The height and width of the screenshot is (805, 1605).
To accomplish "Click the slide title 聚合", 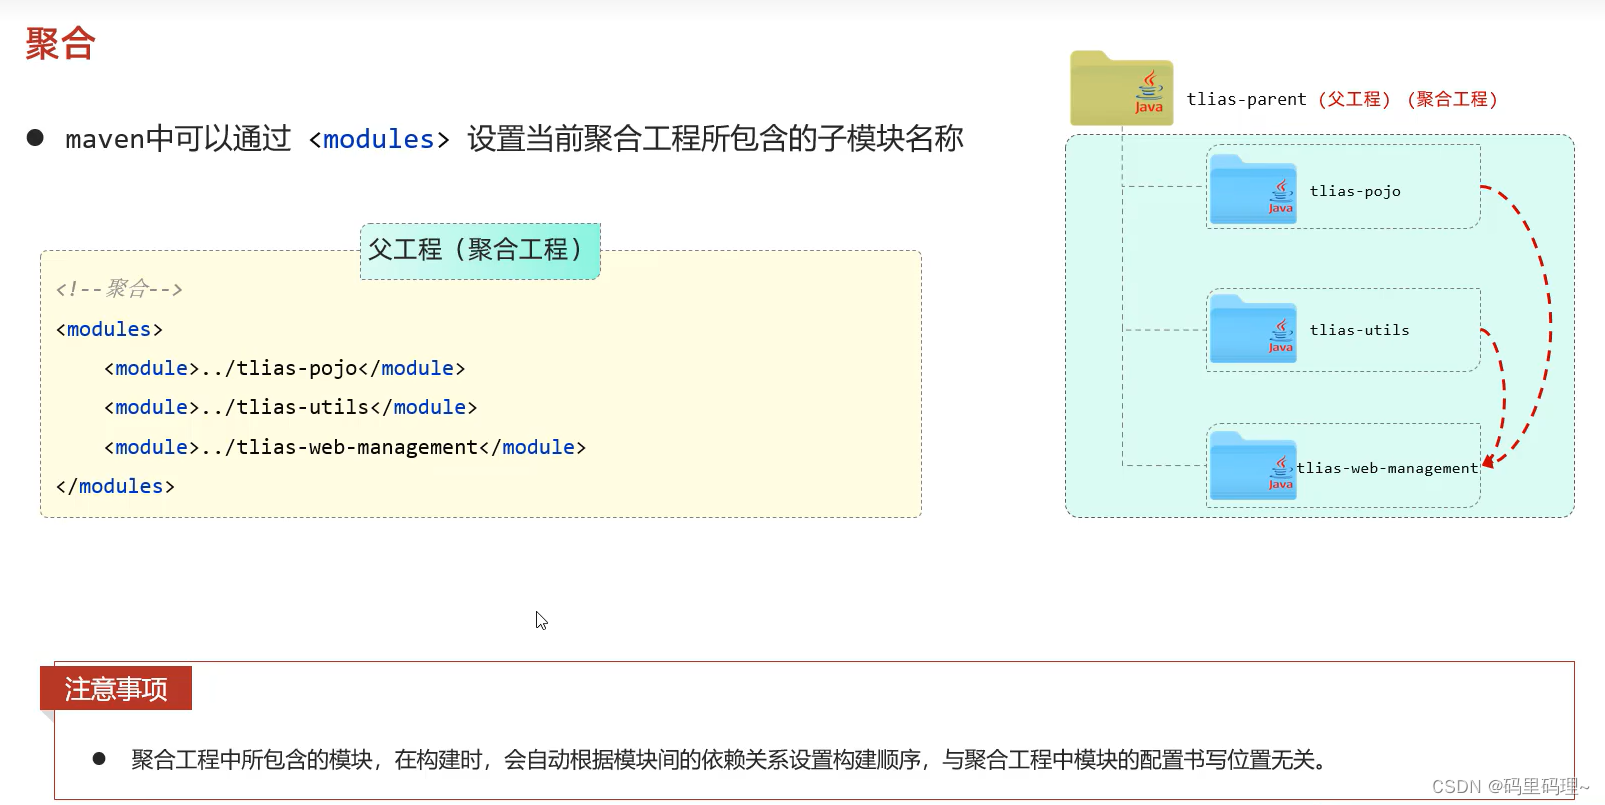I will pyautogui.click(x=60, y=44).
